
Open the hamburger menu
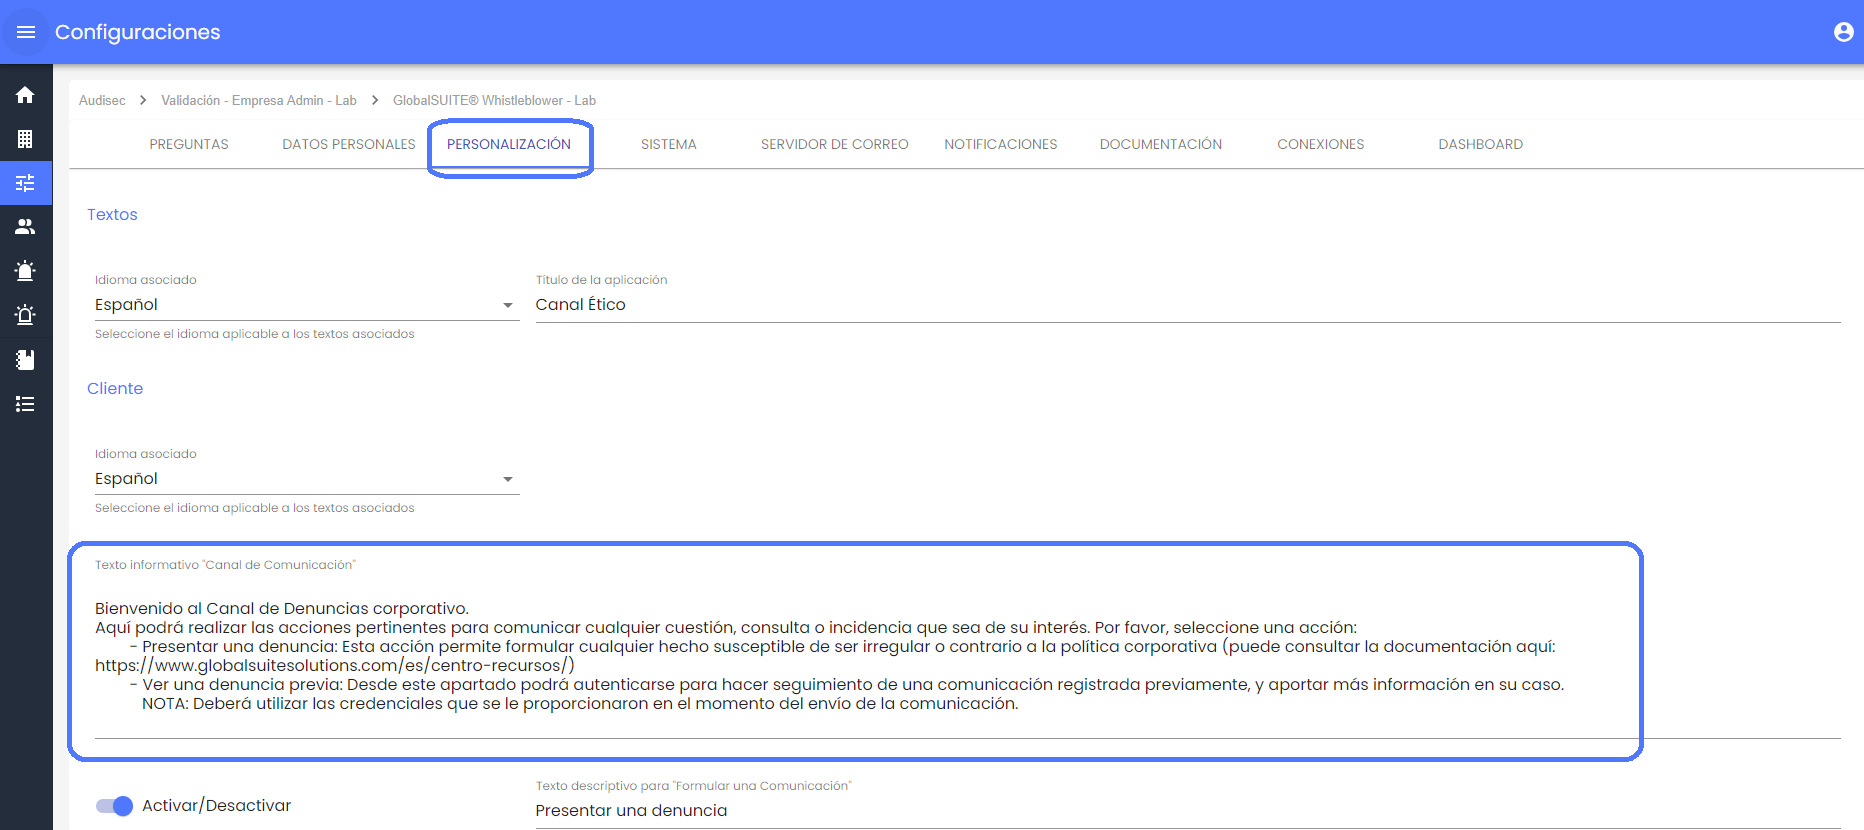pyautogui.click(x=26, y=32)
